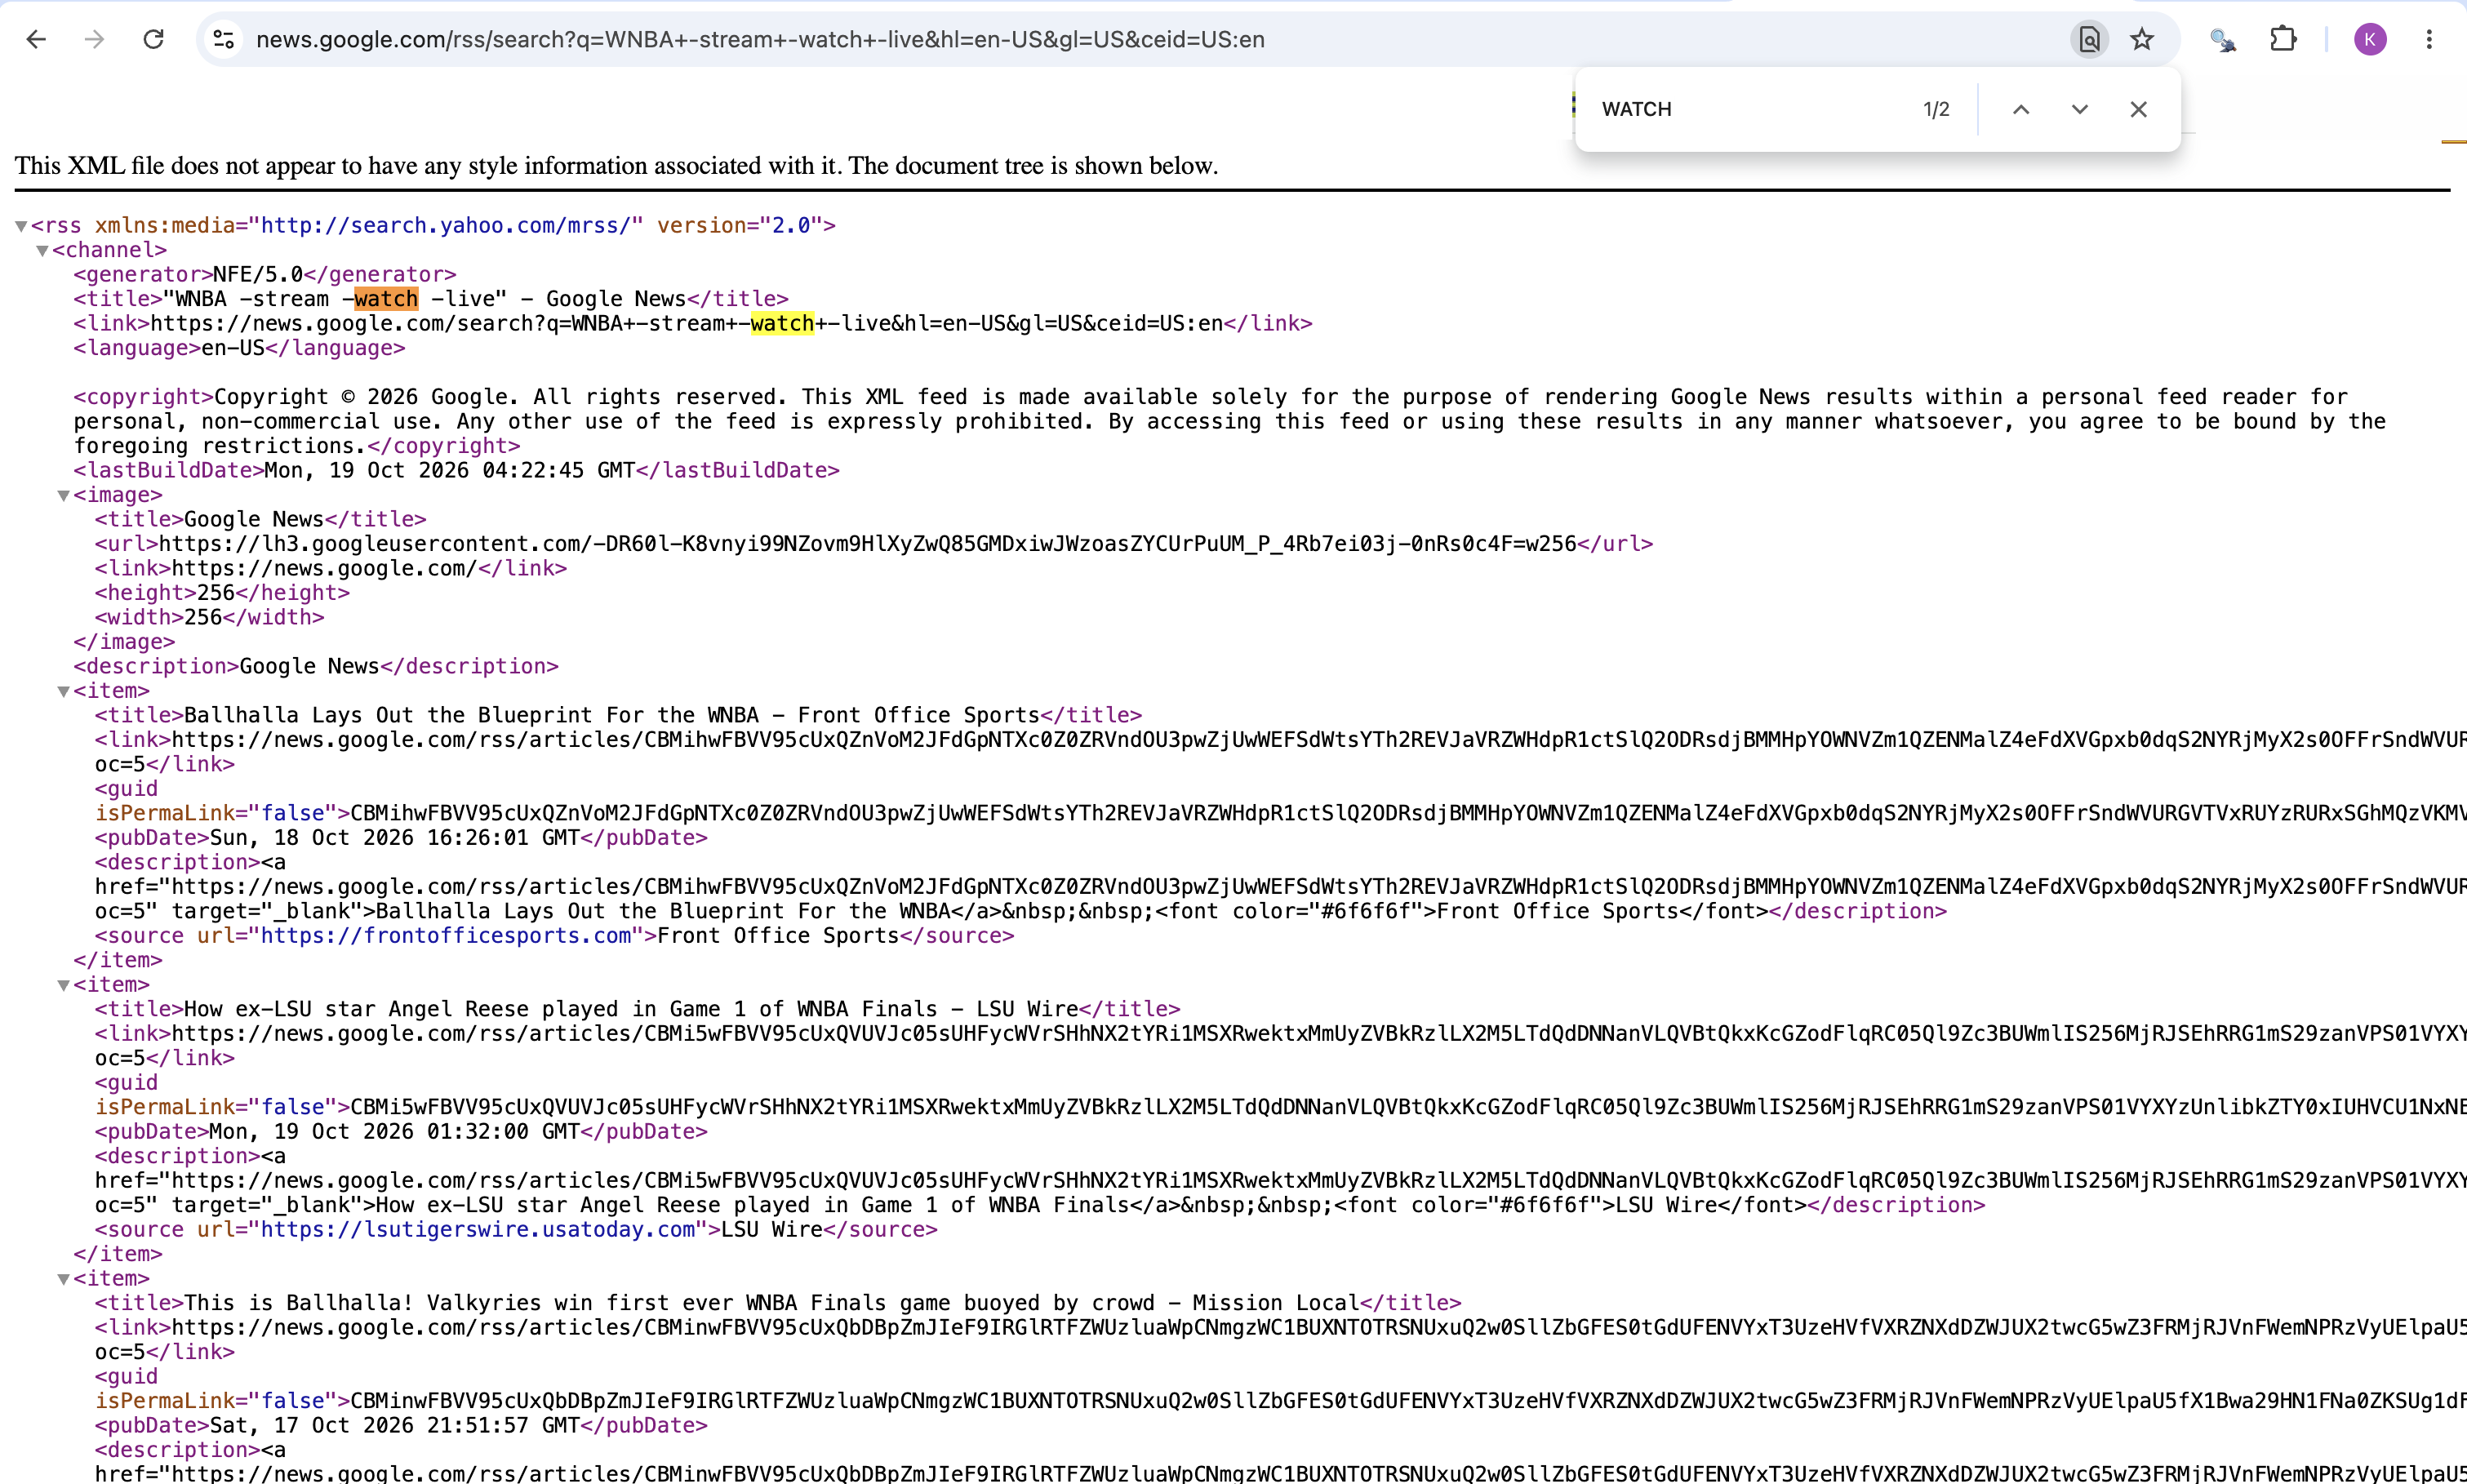This screenshot has width=2467, height=1484.
Task: Jump to the next find match
Action: pos(2080,109)
